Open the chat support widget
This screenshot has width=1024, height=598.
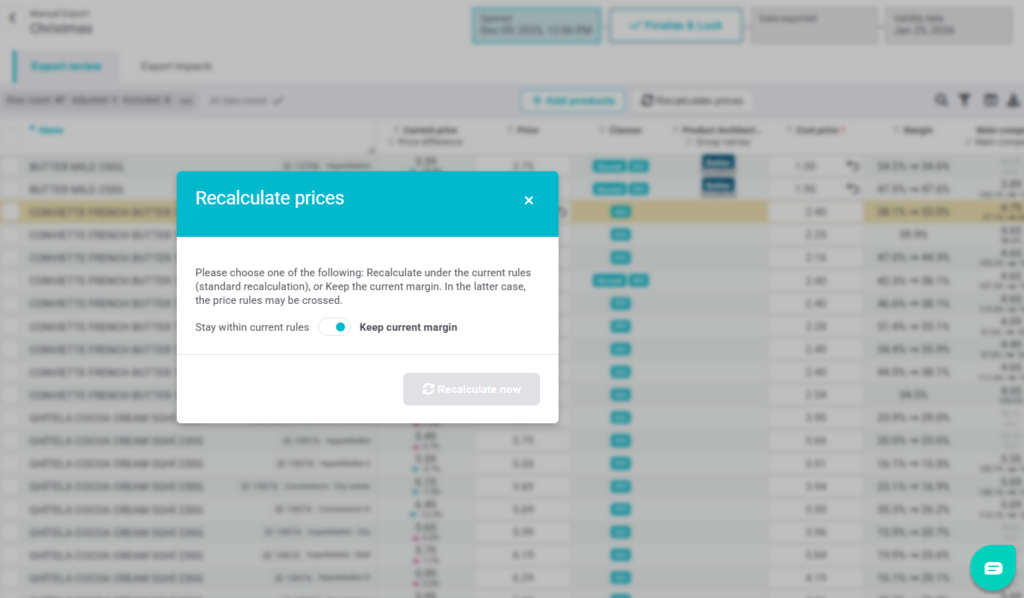(992, 567)
